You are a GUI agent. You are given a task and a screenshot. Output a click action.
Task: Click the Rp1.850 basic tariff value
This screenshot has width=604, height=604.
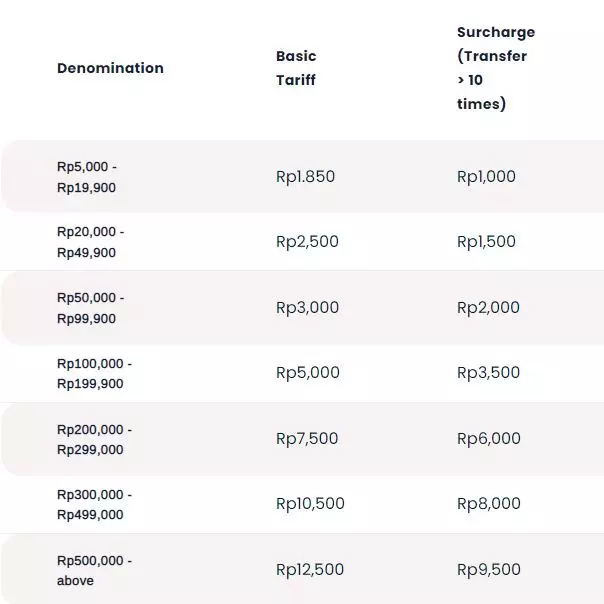(305, 177)
